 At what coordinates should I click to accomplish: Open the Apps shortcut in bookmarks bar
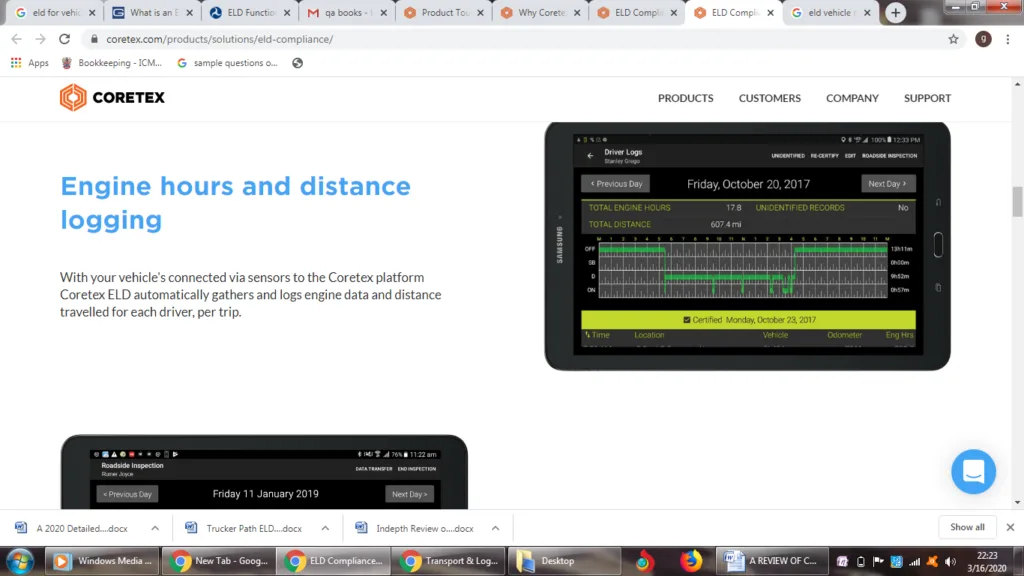(x=30, y=63)
